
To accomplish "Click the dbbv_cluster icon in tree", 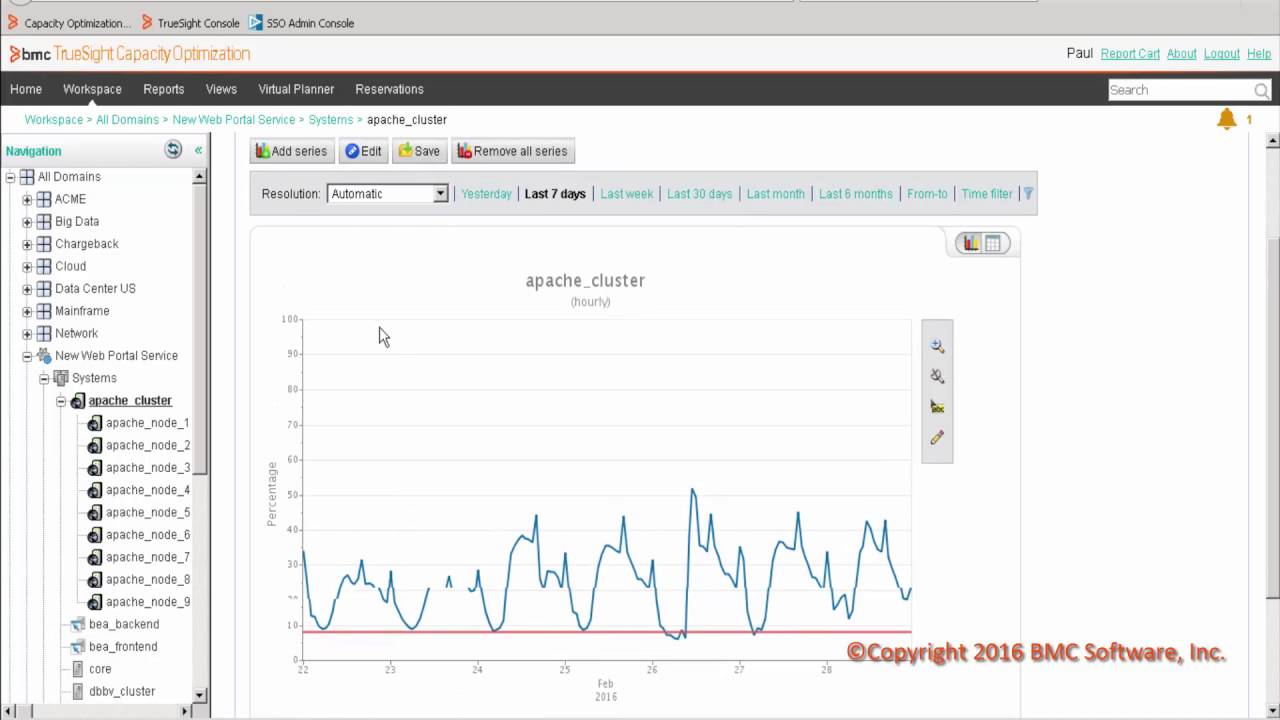I will (78, 691).
